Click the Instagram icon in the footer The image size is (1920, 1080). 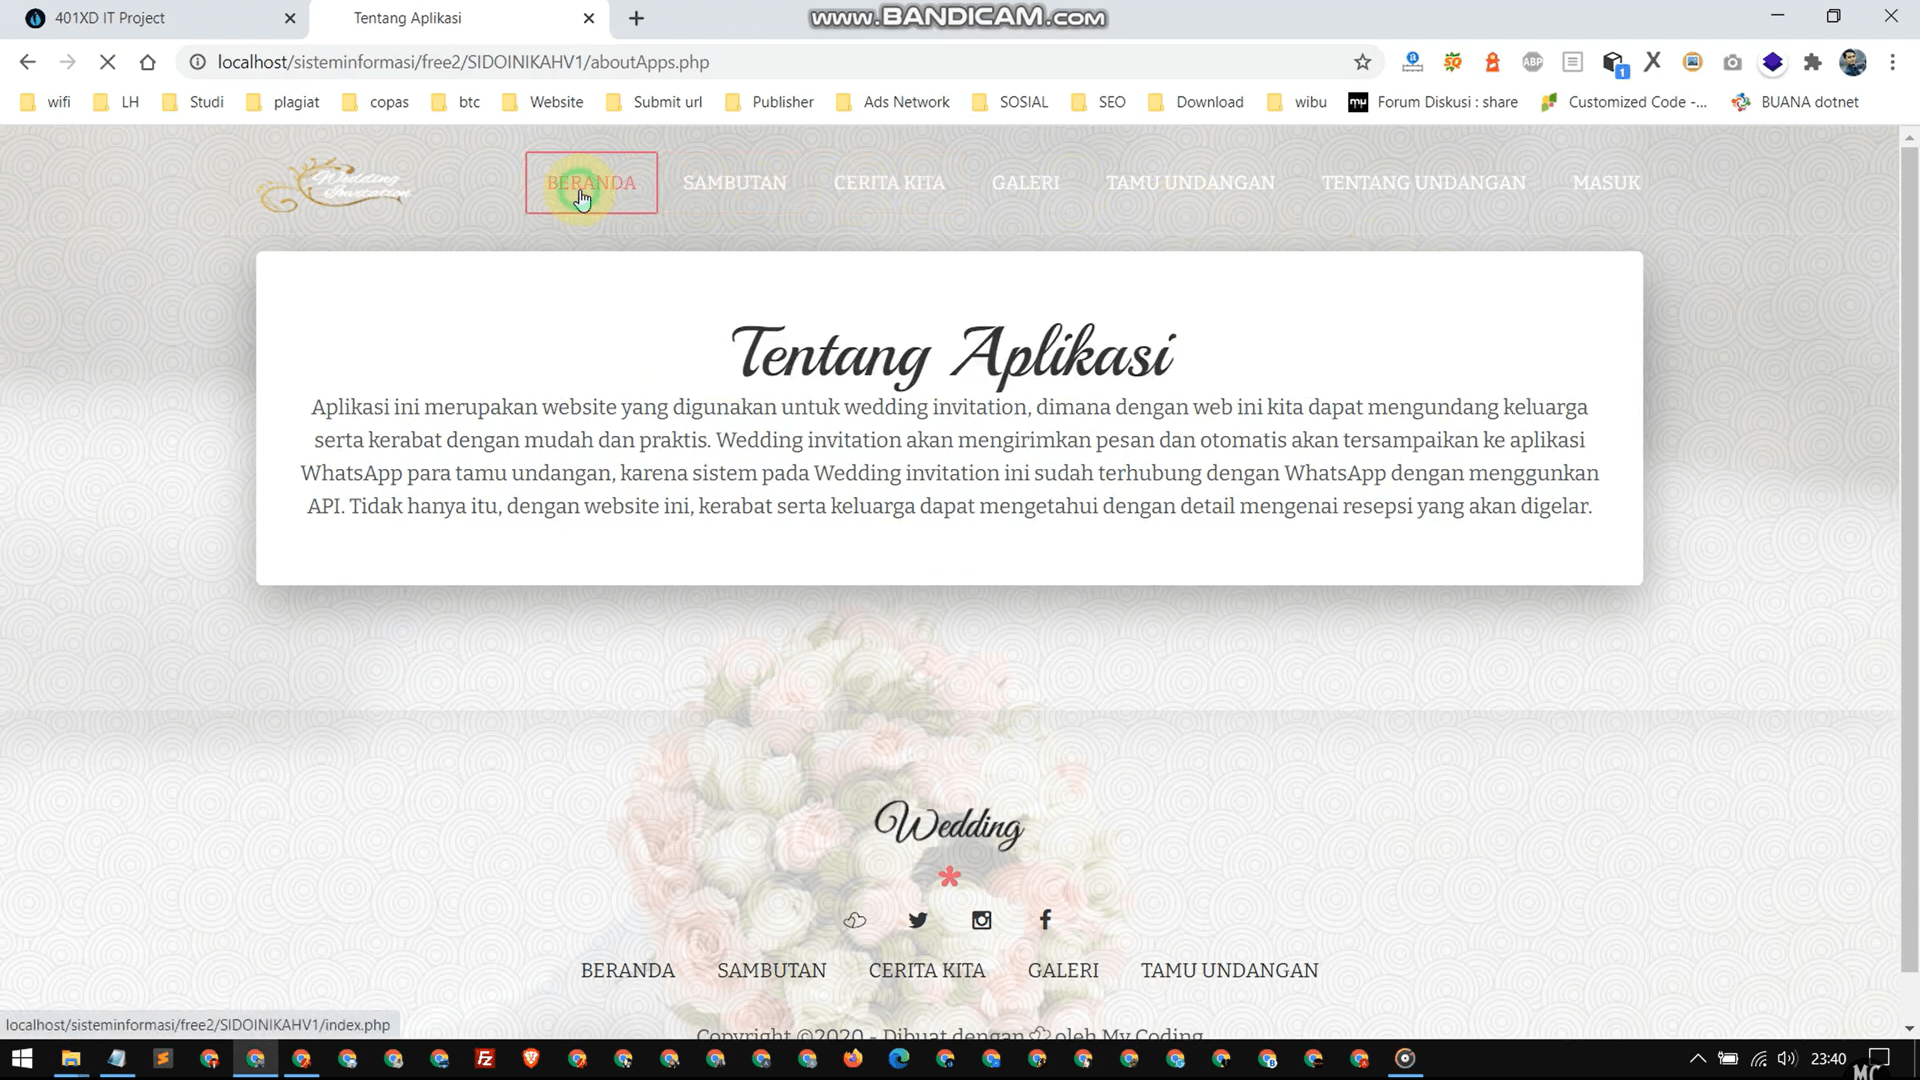(x=981, y=920)
